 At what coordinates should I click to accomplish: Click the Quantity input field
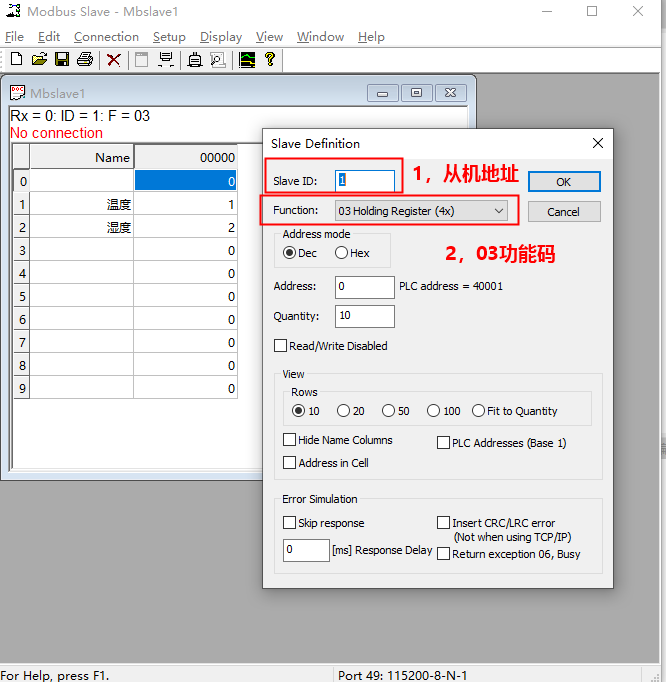[x=365, y=316]
